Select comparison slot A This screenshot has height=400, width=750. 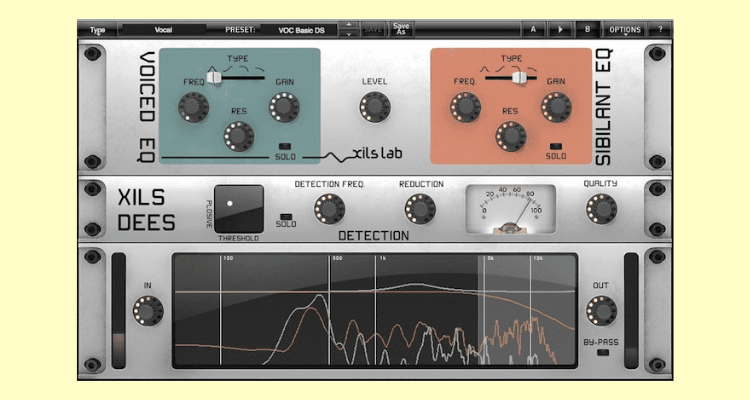coord(533,30)
